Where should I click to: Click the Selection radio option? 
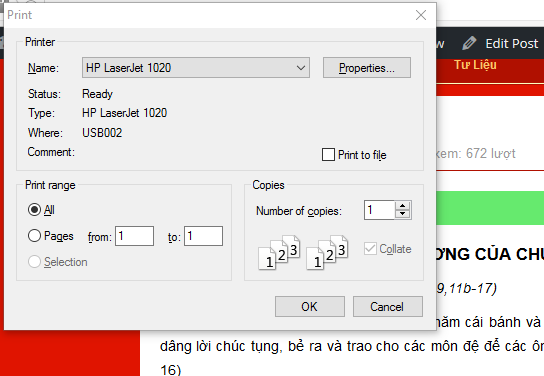click(x=34, y=262)
